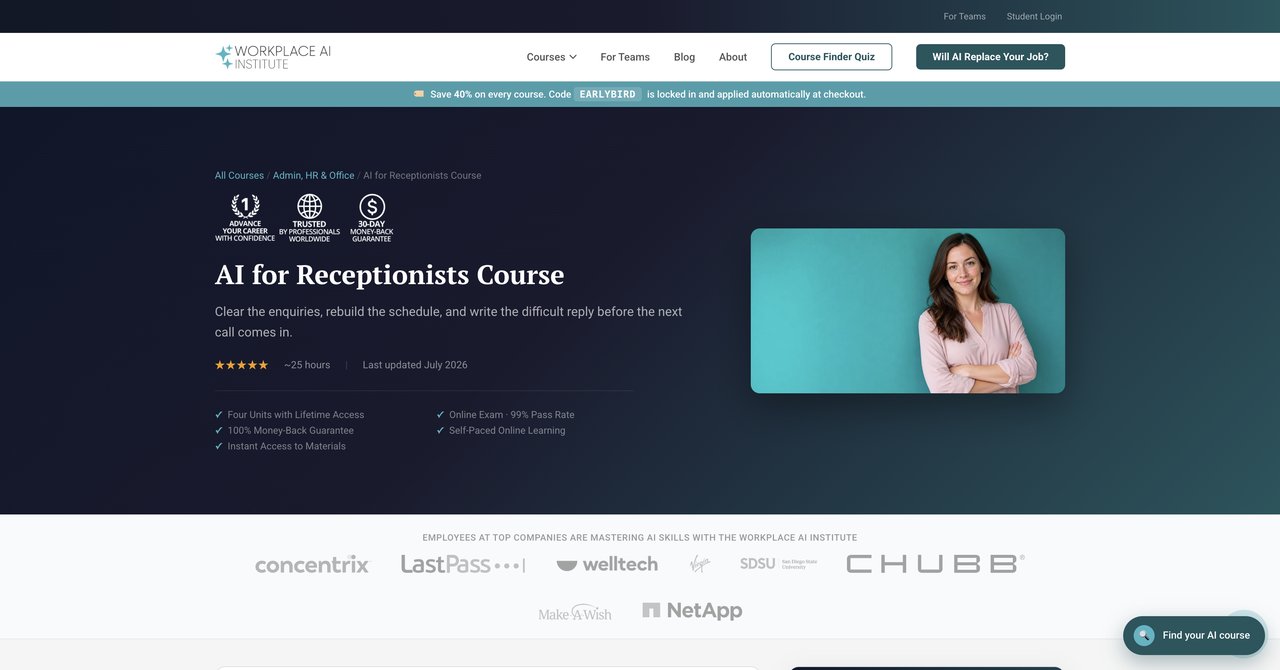Click Online Exam - 99% Pass Rate text

(512, 415)
